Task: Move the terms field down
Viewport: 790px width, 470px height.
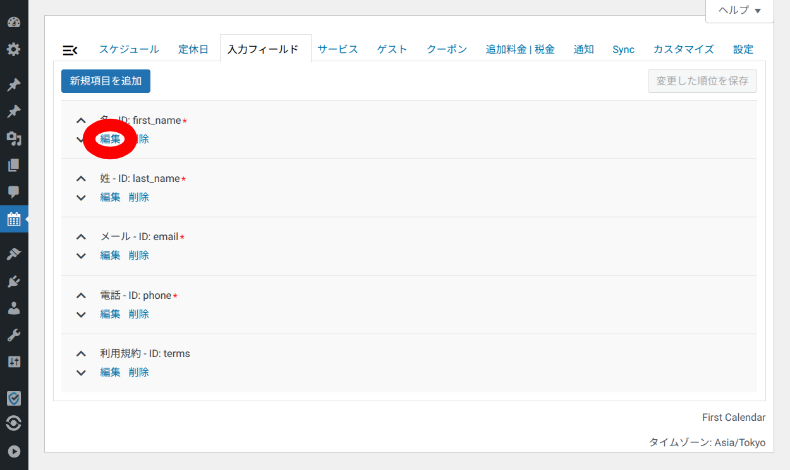Action: [x=81, y=373]
